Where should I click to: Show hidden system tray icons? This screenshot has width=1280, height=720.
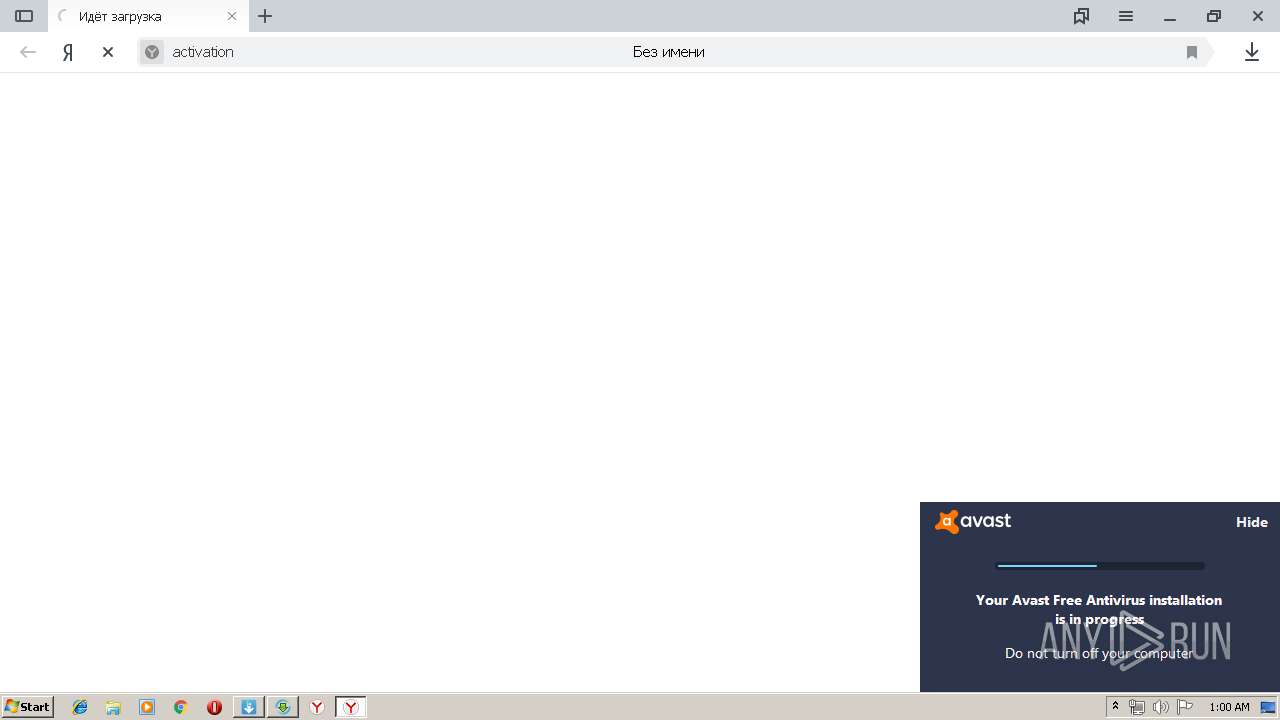pos(1115,707)
